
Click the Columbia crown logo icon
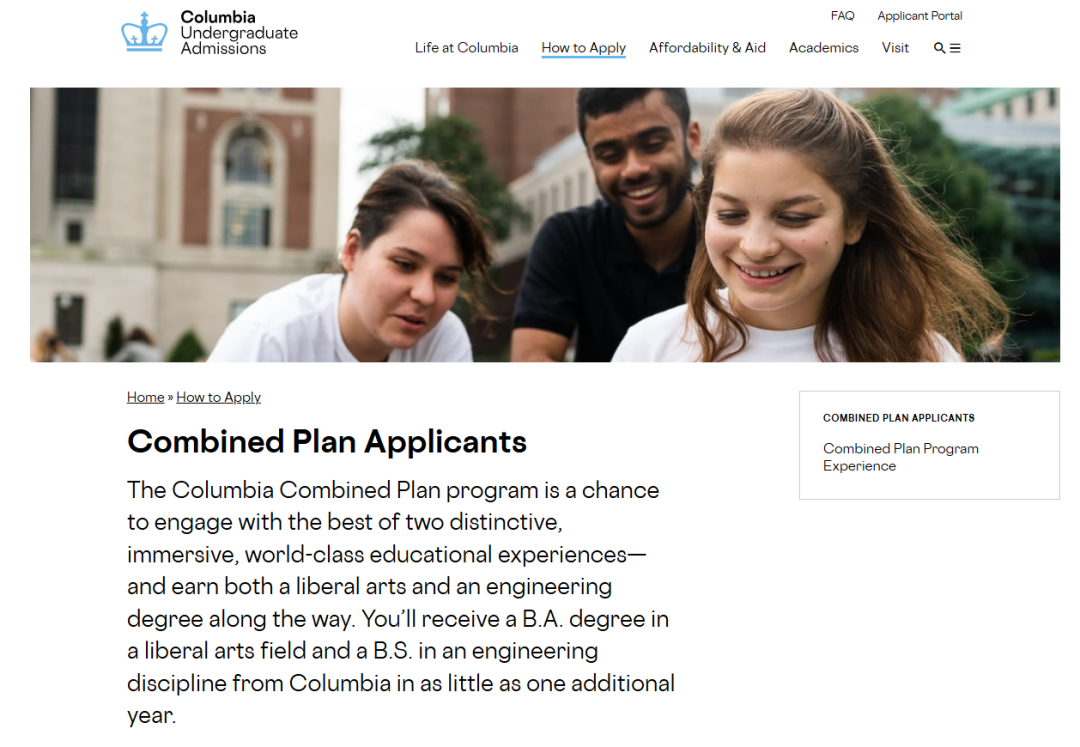tap(144, 32)
